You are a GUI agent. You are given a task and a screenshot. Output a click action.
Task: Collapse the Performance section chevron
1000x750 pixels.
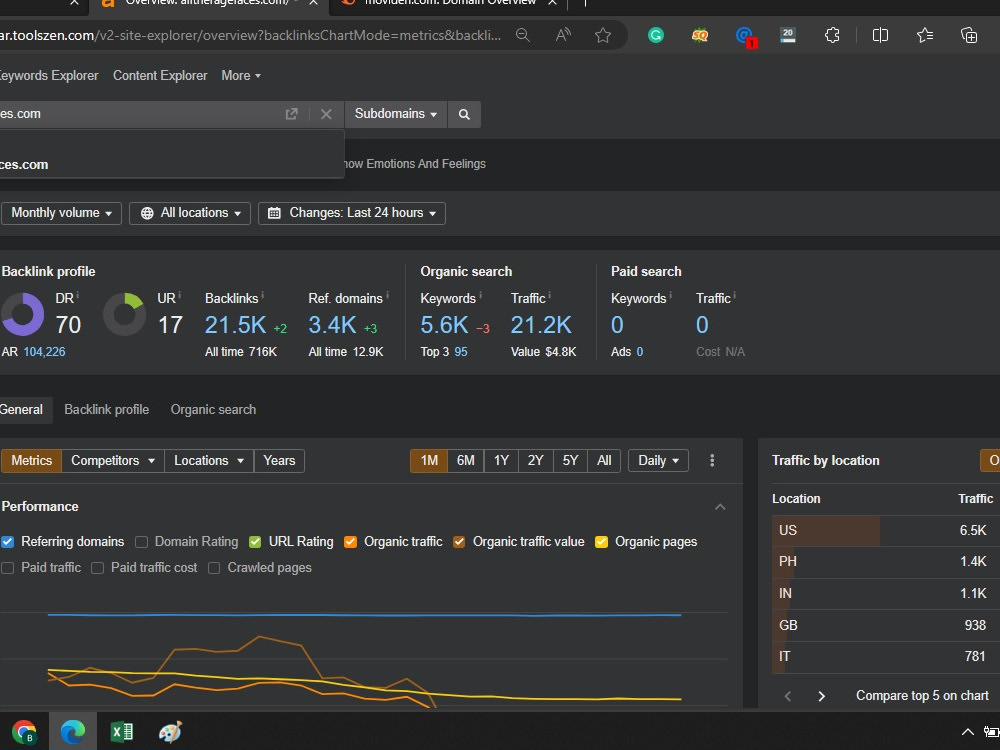[720, 506]
